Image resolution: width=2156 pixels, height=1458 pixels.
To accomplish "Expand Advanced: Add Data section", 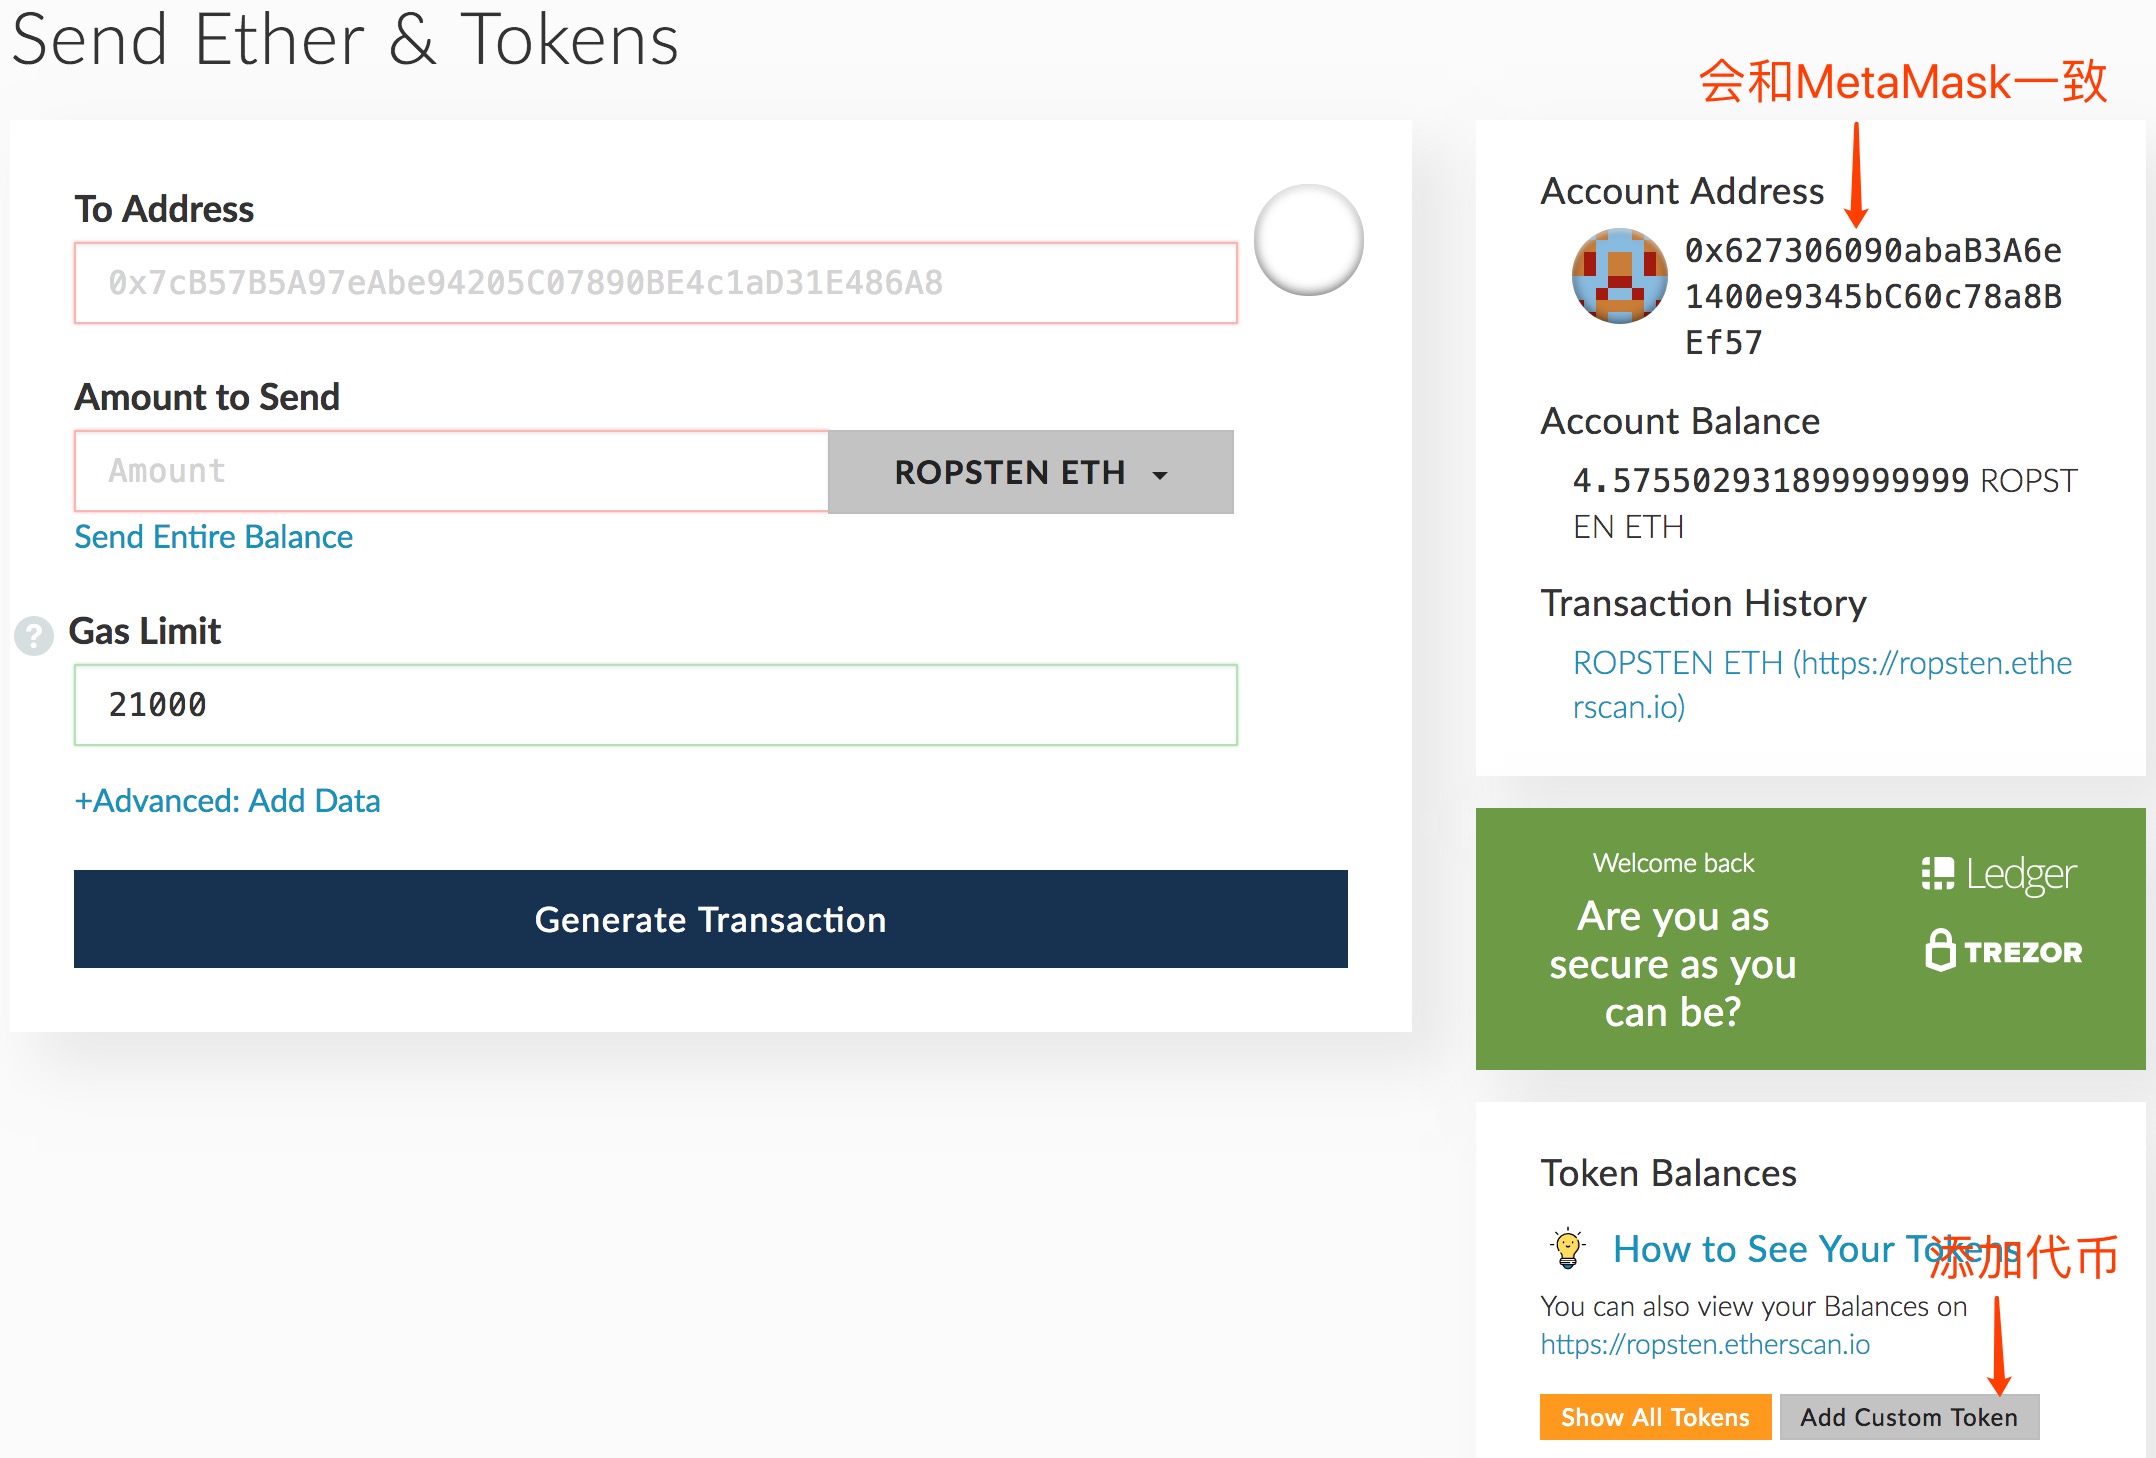I will tap(228, 801).
